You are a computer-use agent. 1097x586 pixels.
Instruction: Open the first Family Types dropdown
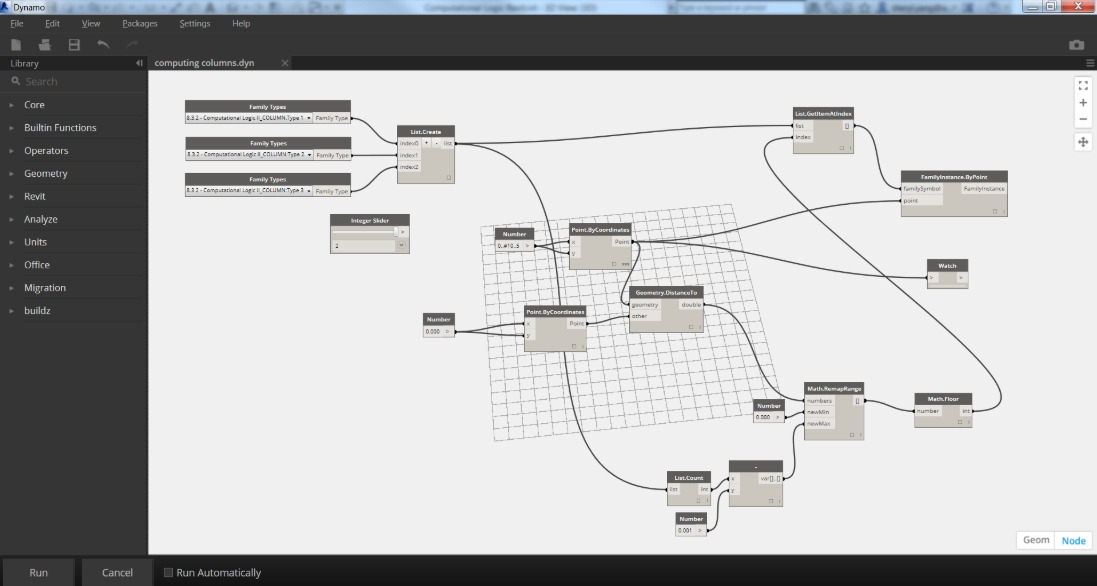pos(248,118)
